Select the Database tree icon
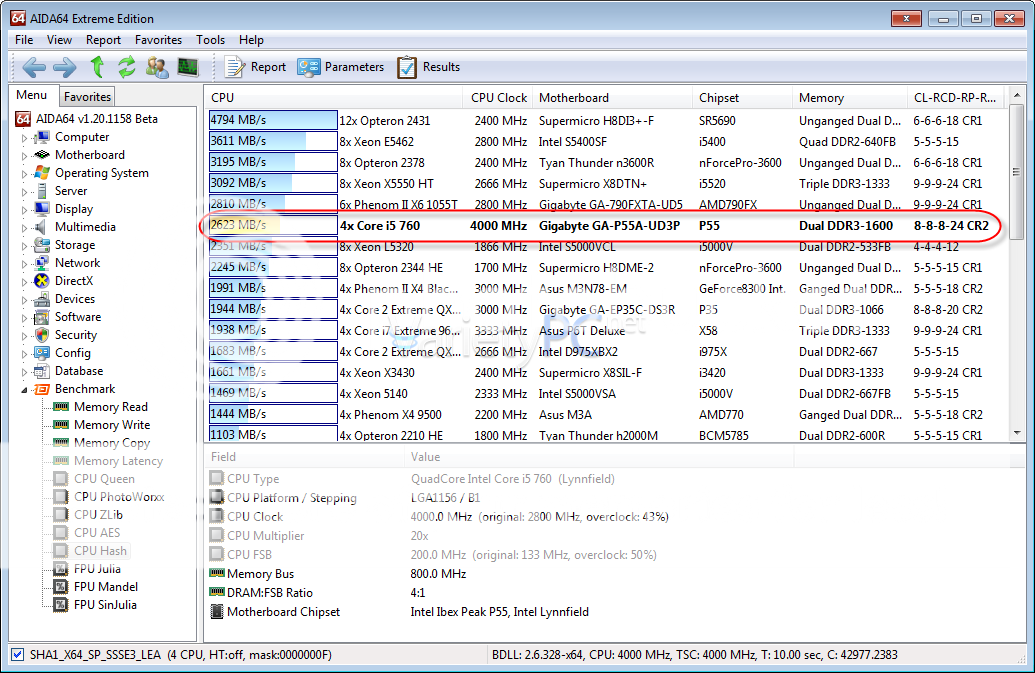This screenshot has width=1035, height=673. click(x=42, y=371)
